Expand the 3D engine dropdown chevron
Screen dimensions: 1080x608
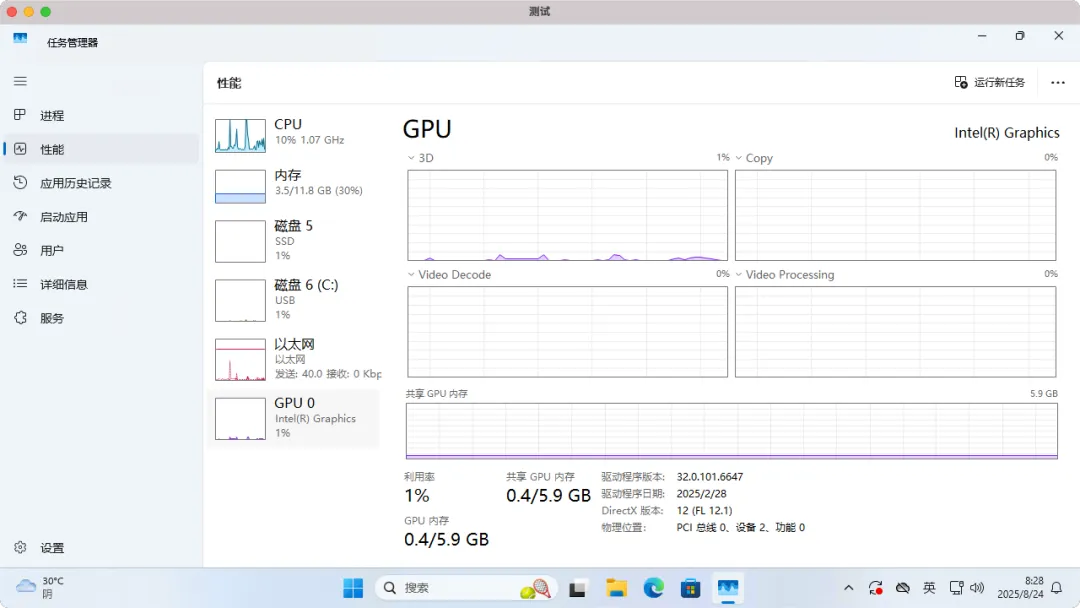coord(411,158)
